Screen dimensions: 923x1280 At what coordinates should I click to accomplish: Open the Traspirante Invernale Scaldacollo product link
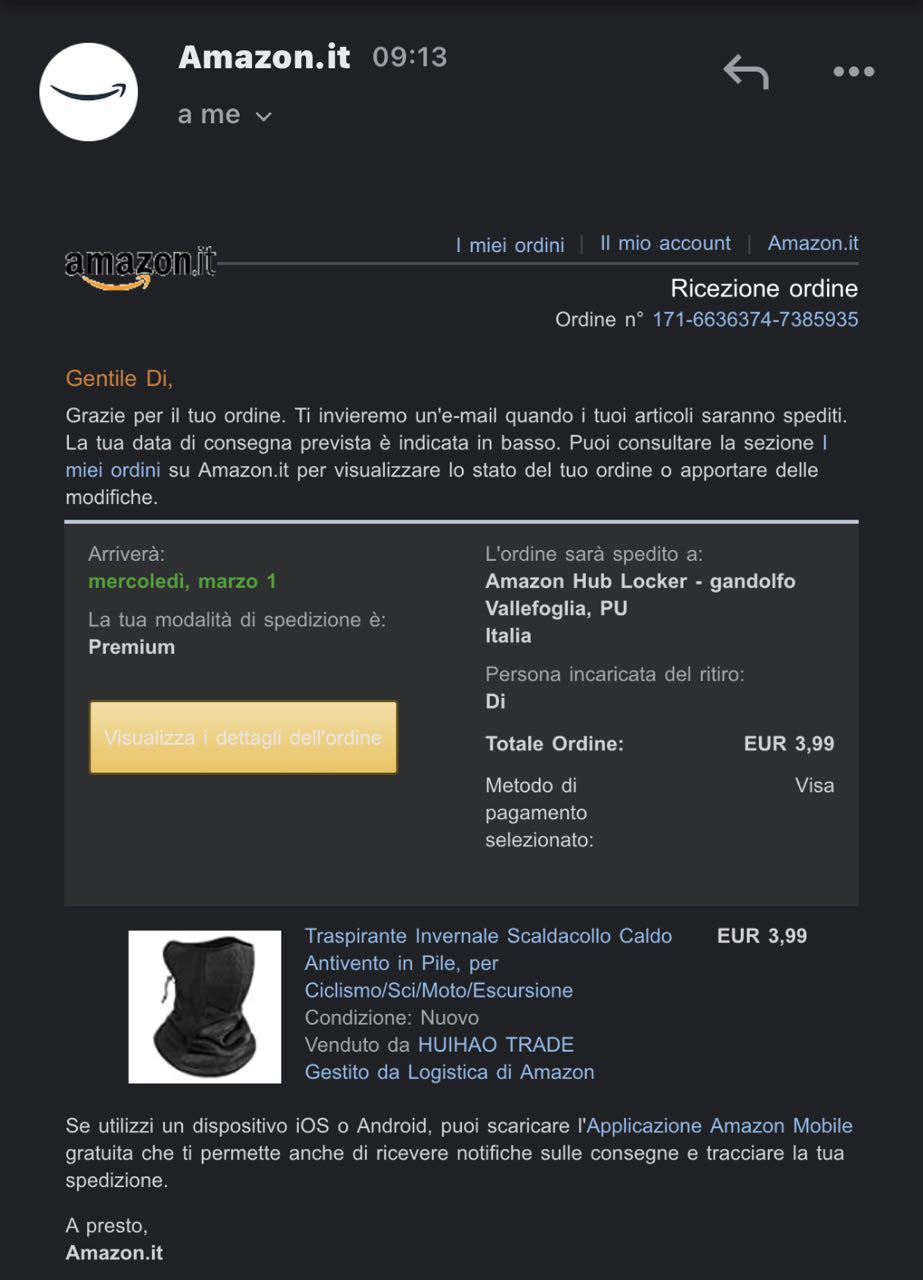488,963
